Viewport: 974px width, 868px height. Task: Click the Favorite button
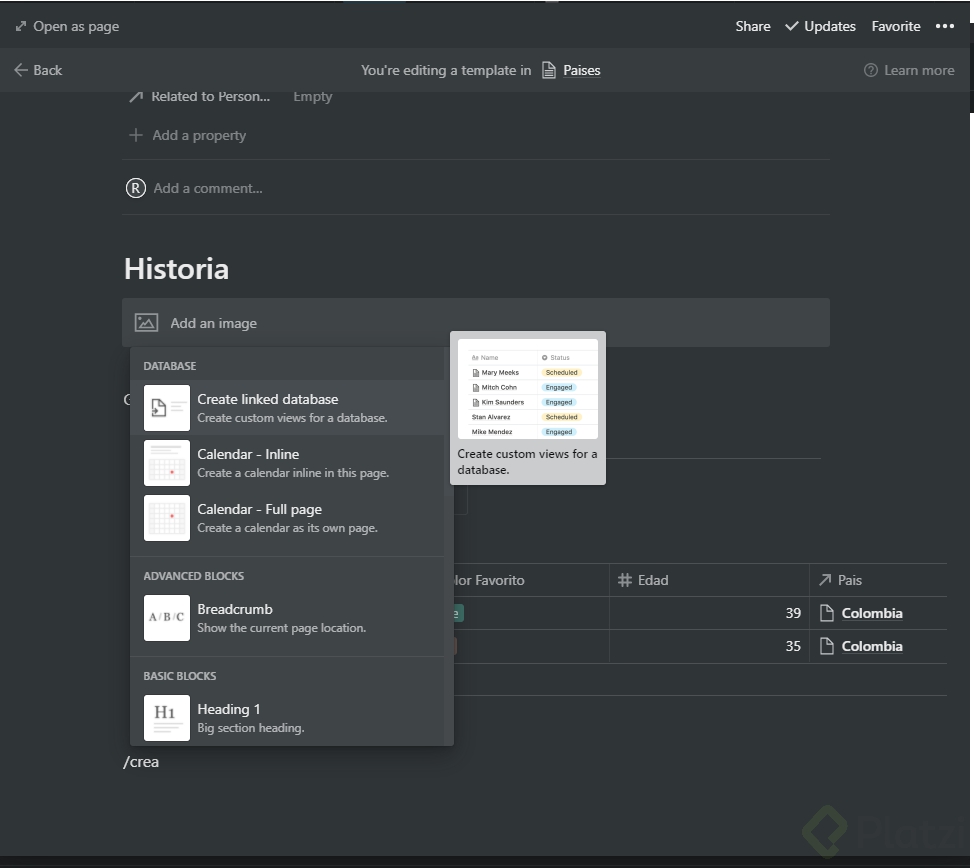[896, 26]
